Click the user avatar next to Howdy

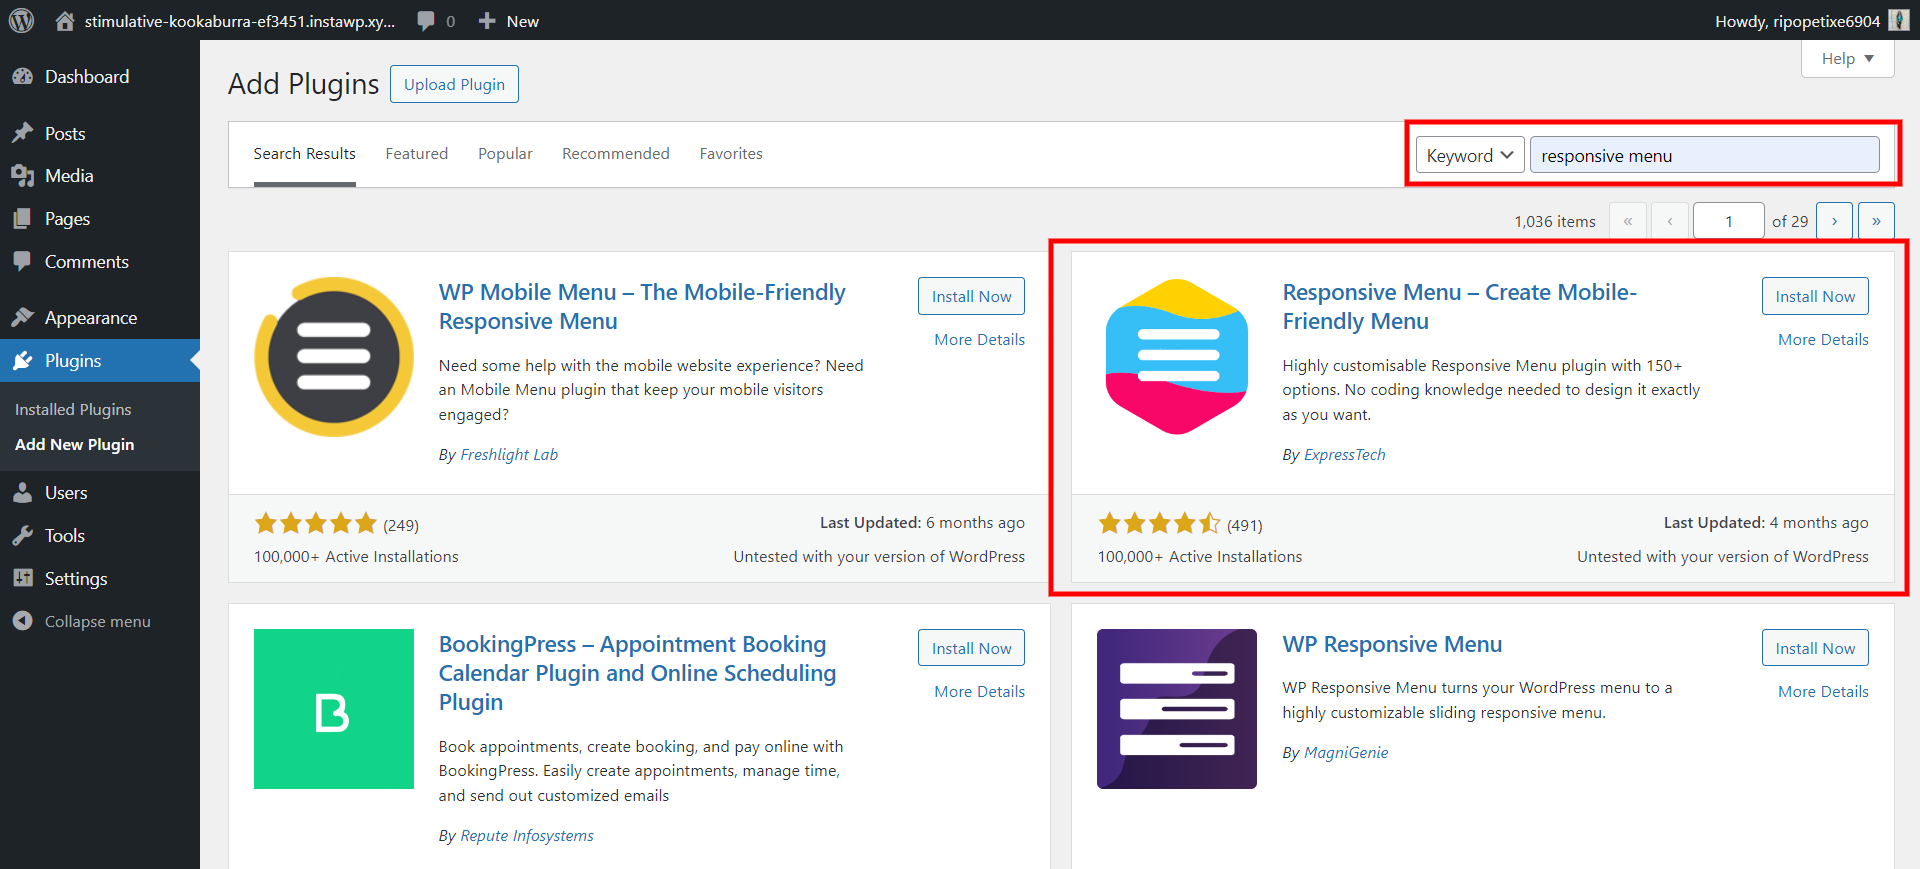pyautogui.click(x=1898, y=21)
